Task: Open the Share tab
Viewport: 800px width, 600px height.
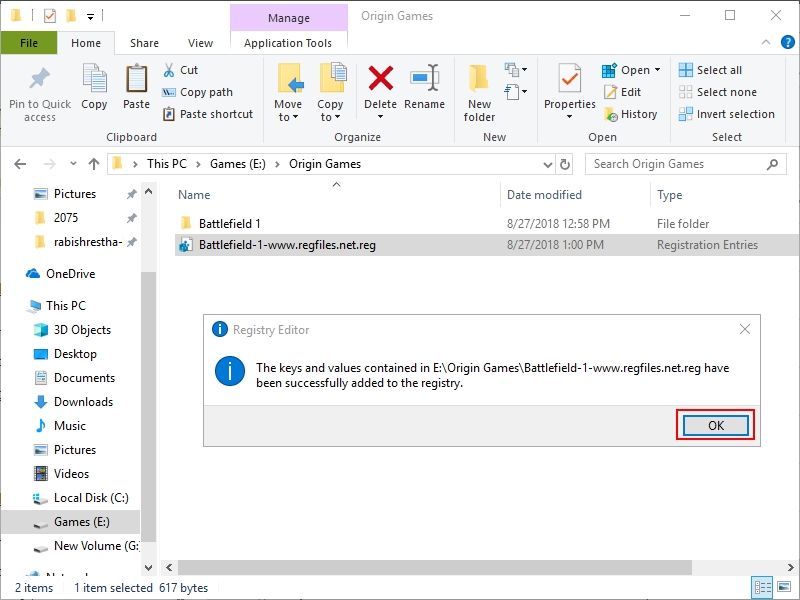Action: [x=144, y=43]
